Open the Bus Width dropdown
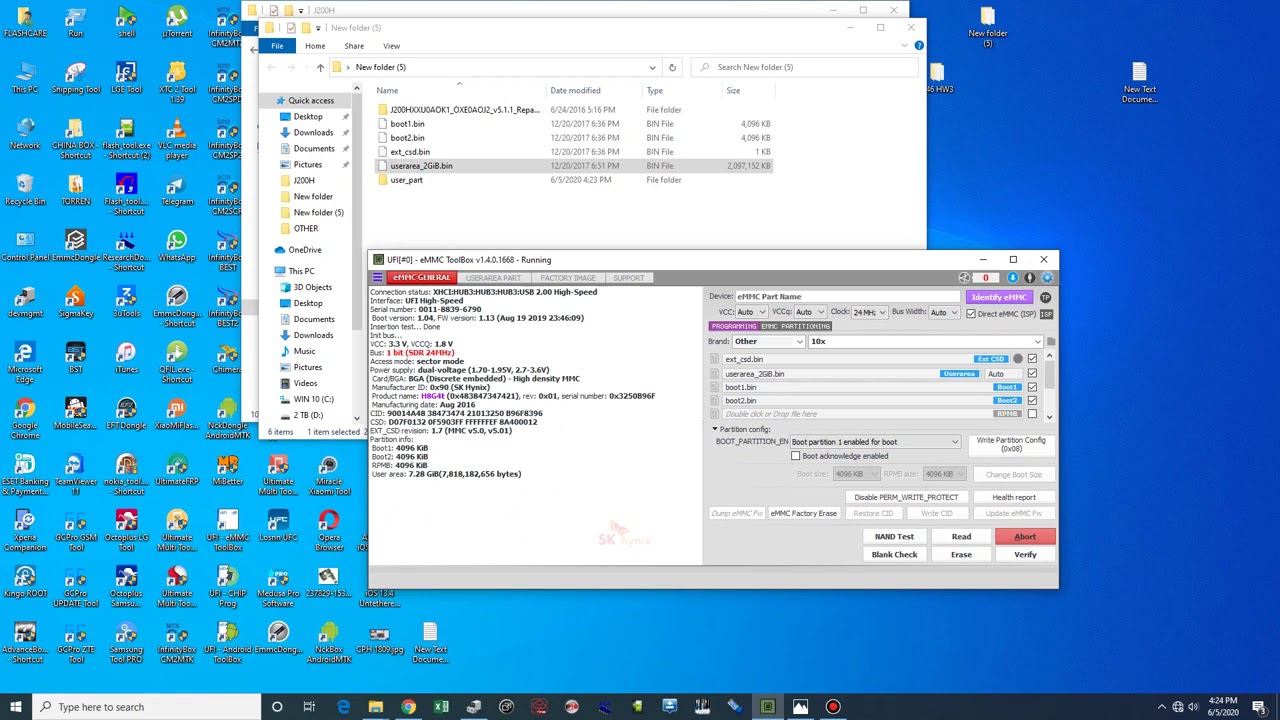This screenshot has width=1280, height=720. point(943,312)
